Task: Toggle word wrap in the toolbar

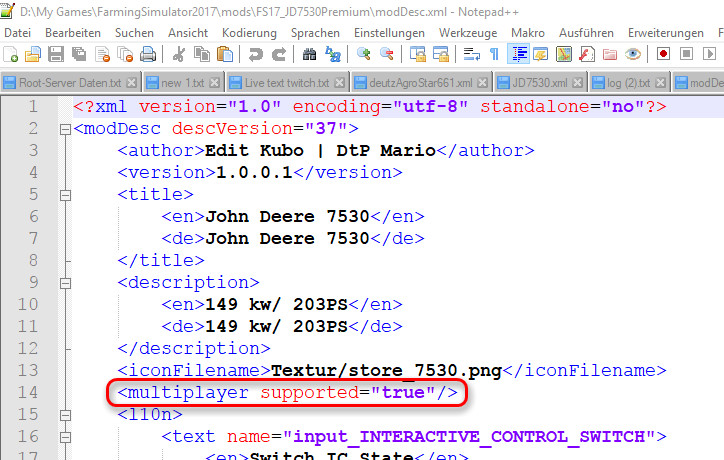Action: pyautogui.click(x=471, y=54)
